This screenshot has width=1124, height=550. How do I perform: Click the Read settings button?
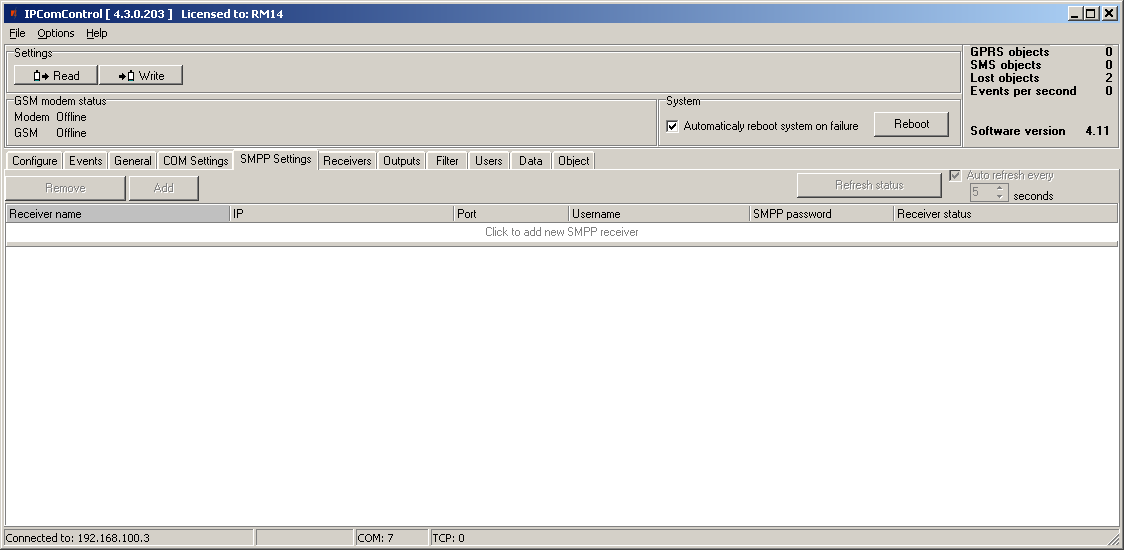coord(55,75)
